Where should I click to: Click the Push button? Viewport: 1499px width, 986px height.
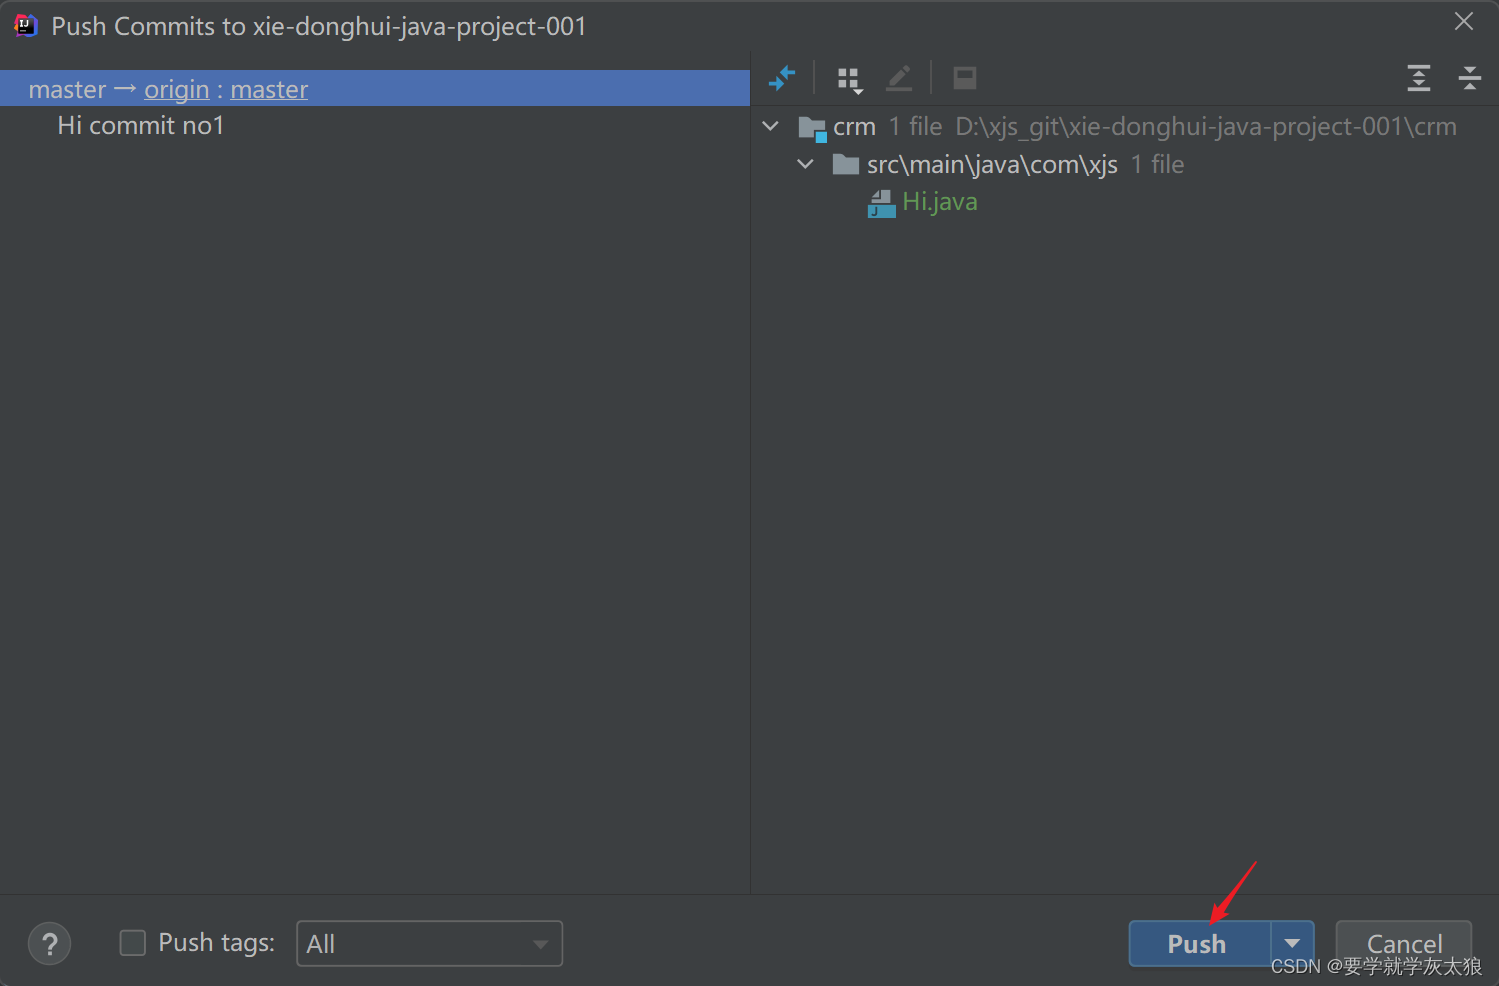pyautogui.click(x=1199, y=943)
